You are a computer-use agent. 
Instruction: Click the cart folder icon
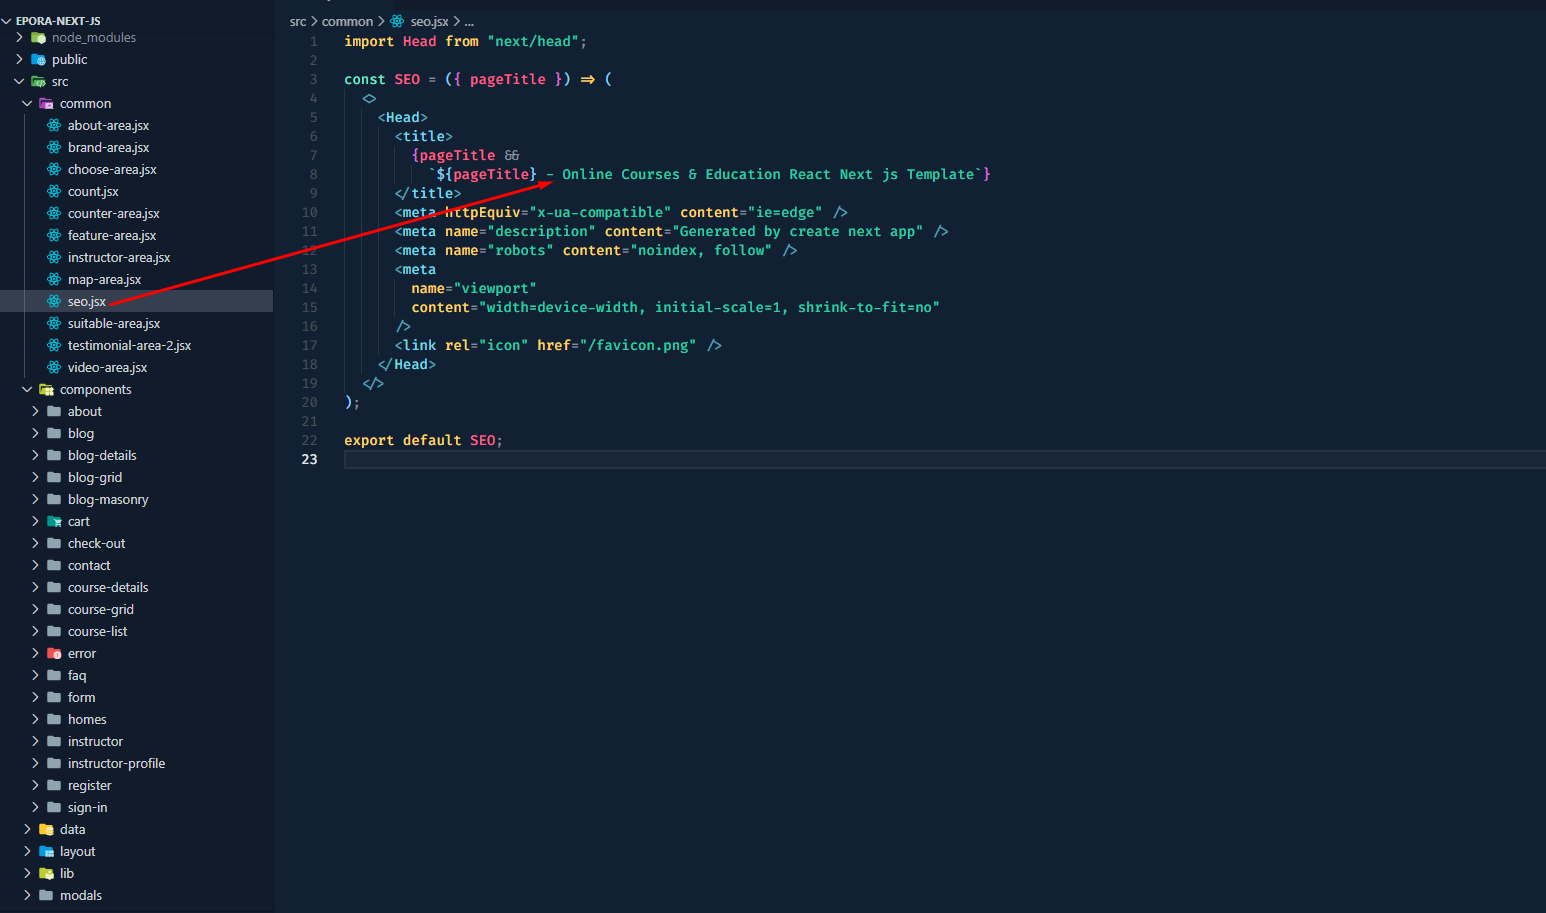[x=54, y=521]
